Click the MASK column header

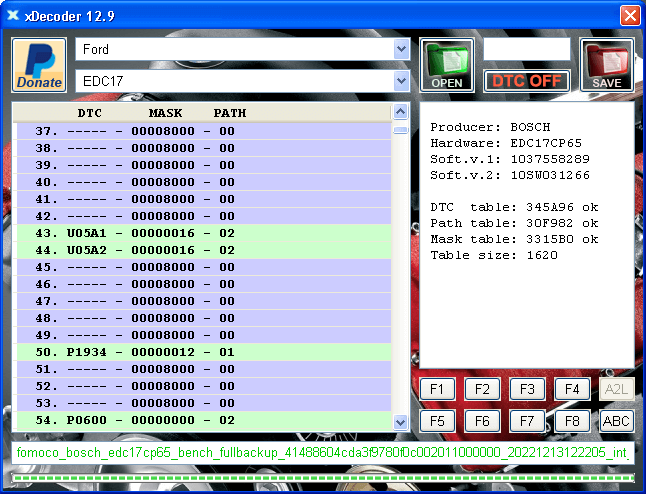pyautogui.click(x=165, y=113)
